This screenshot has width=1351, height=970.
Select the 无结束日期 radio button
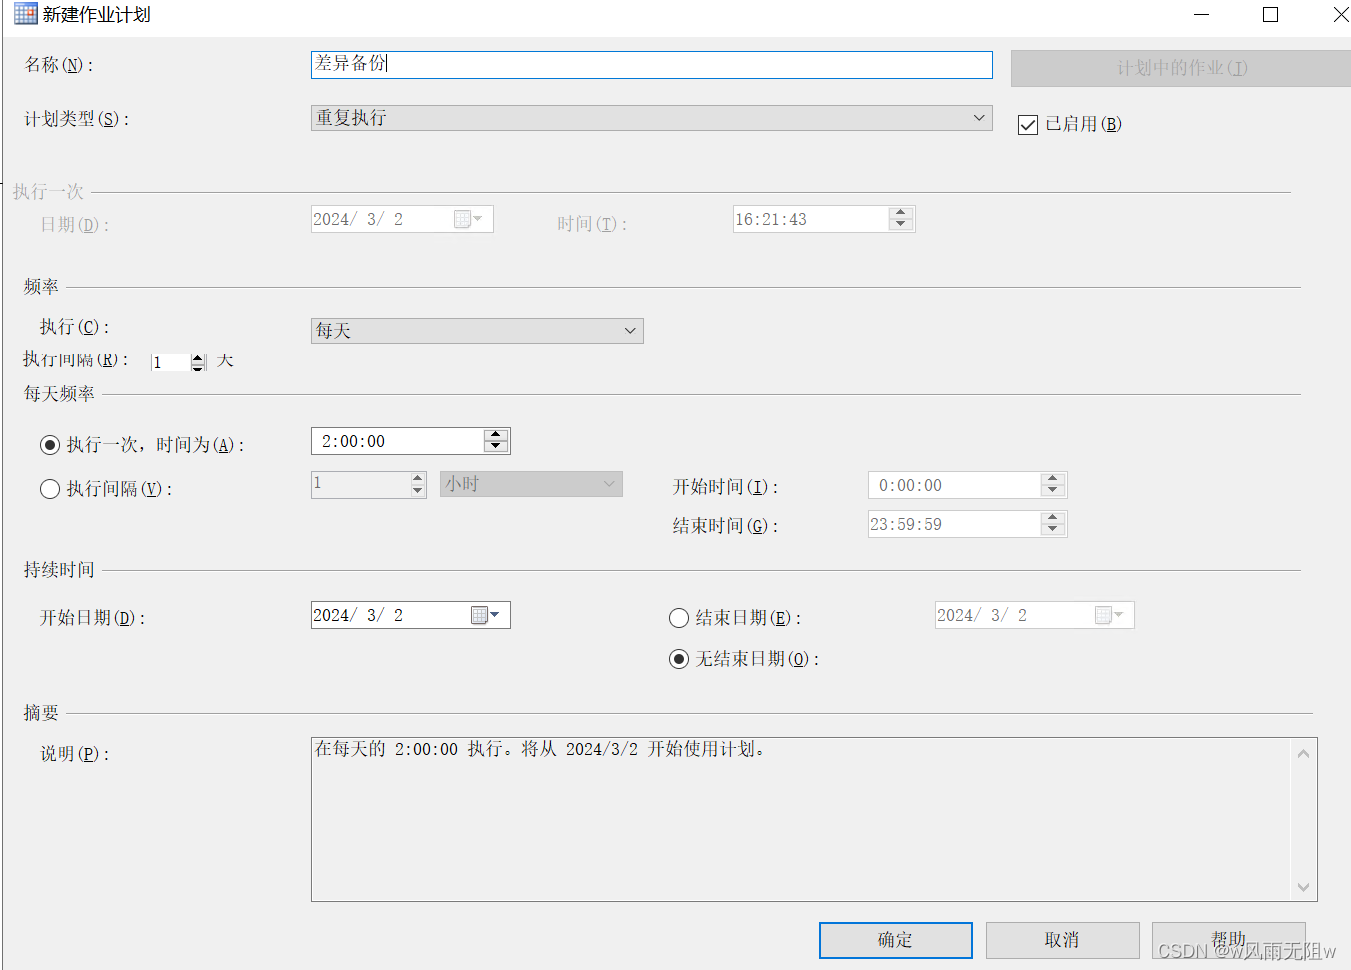coord(679,659)
